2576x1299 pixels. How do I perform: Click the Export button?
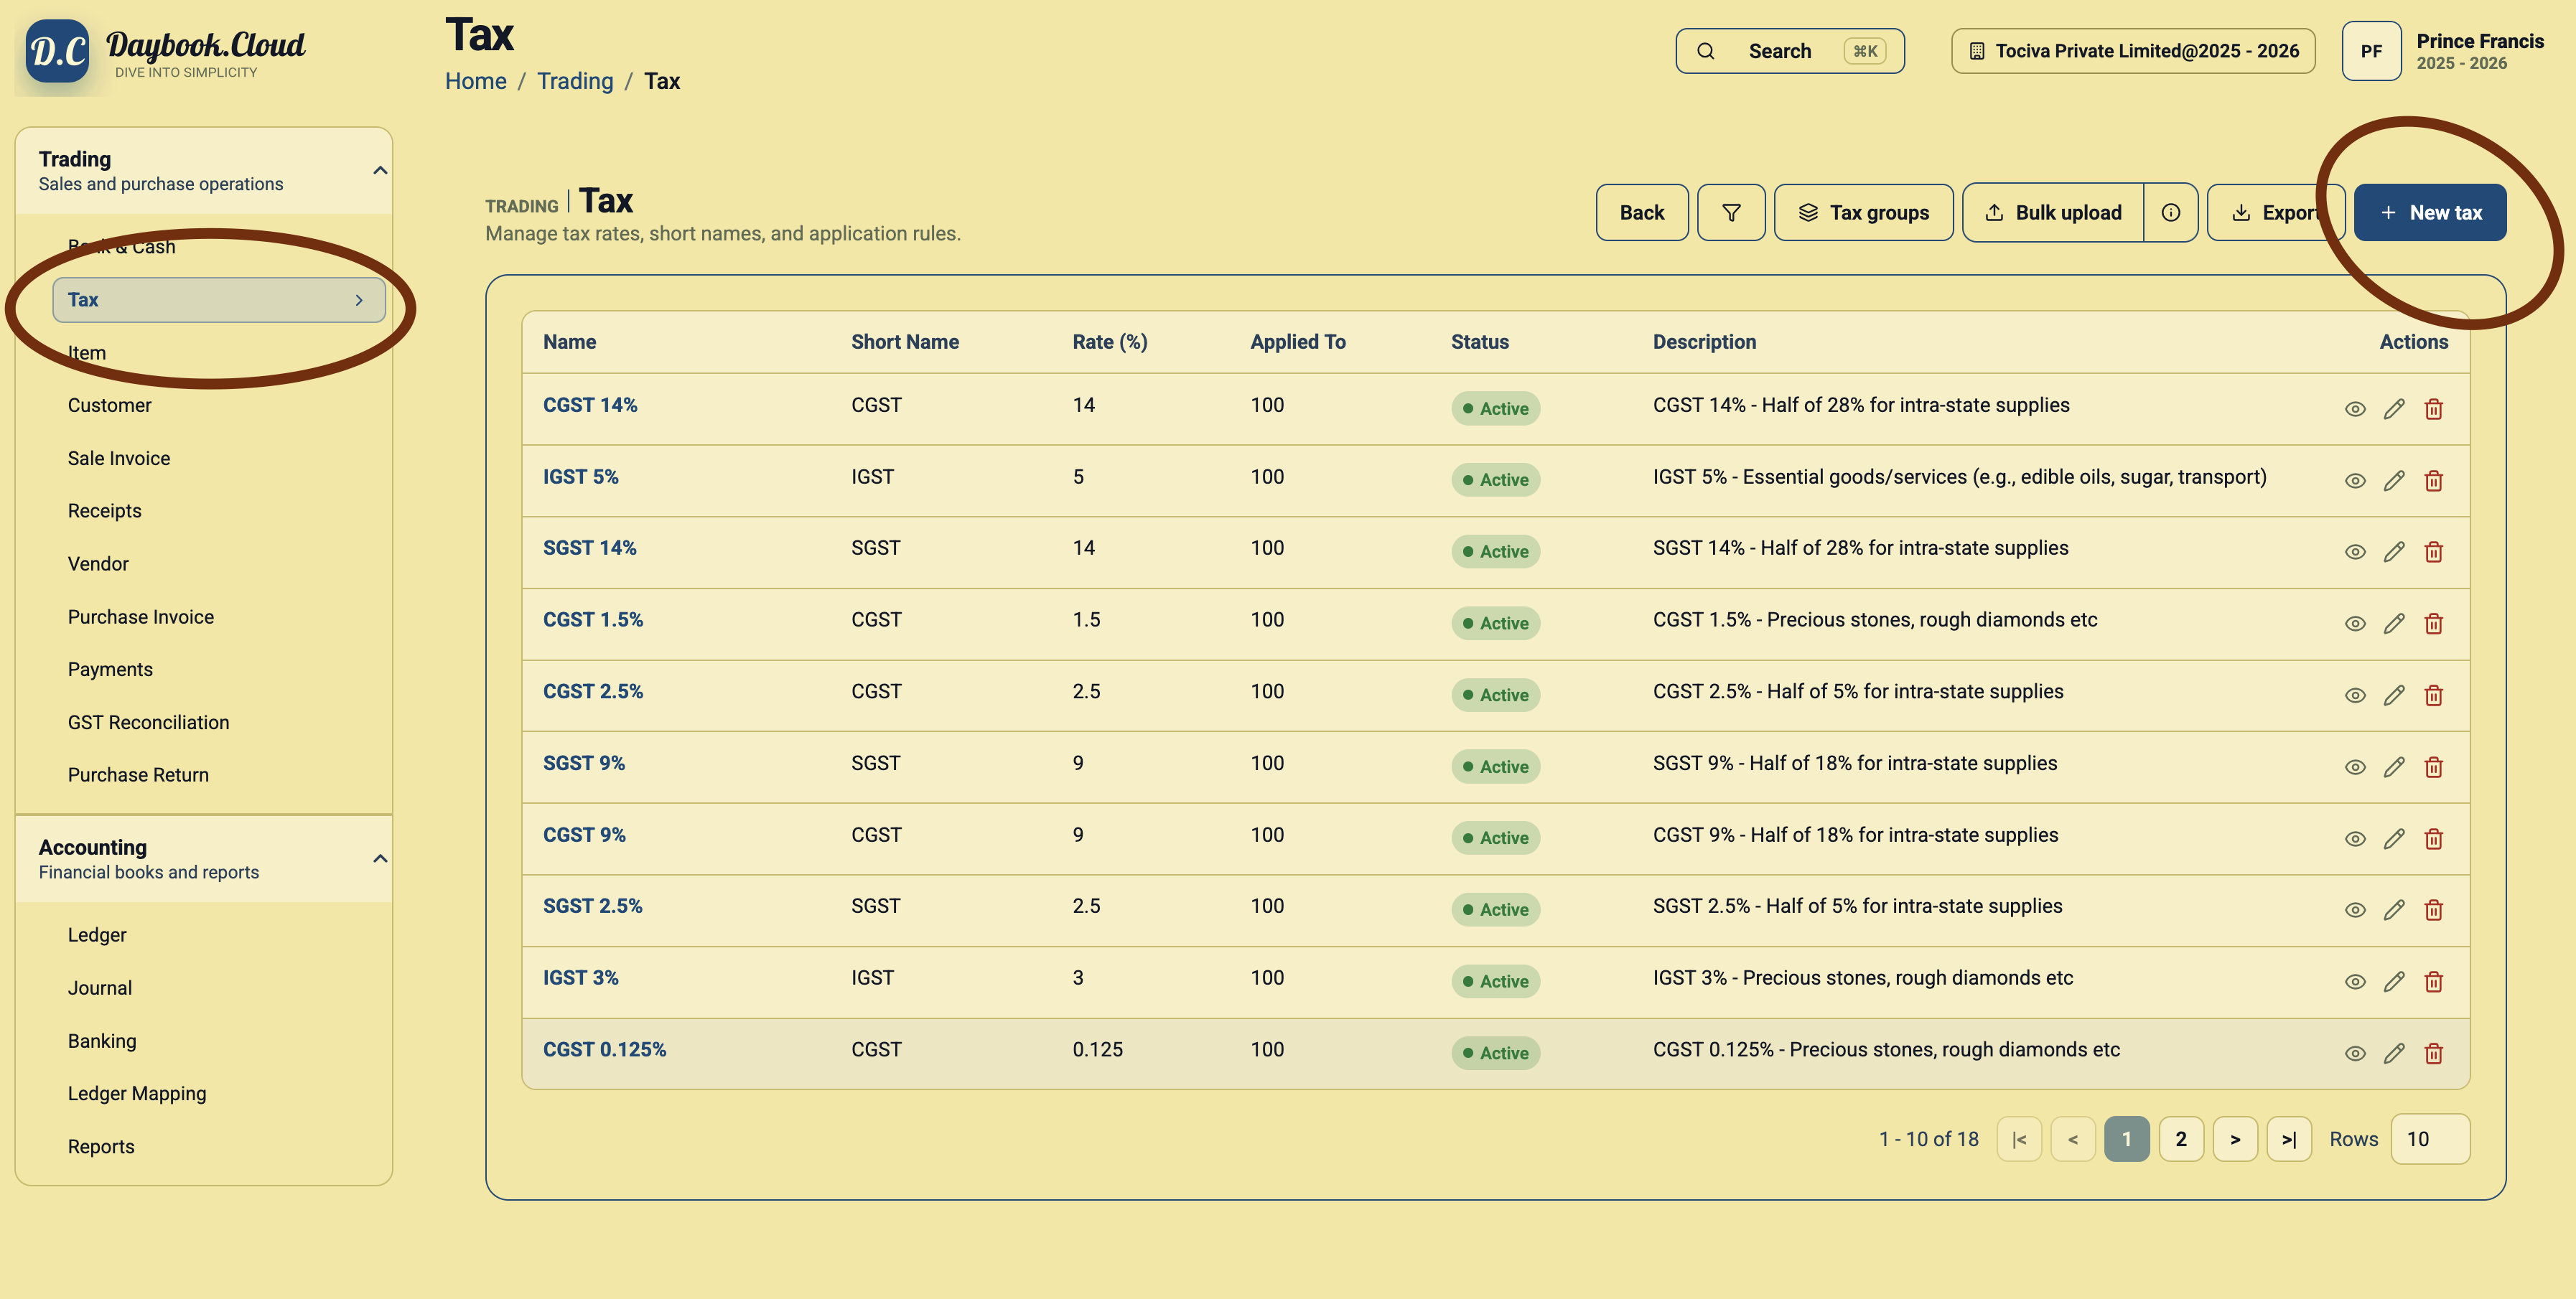2275,212
